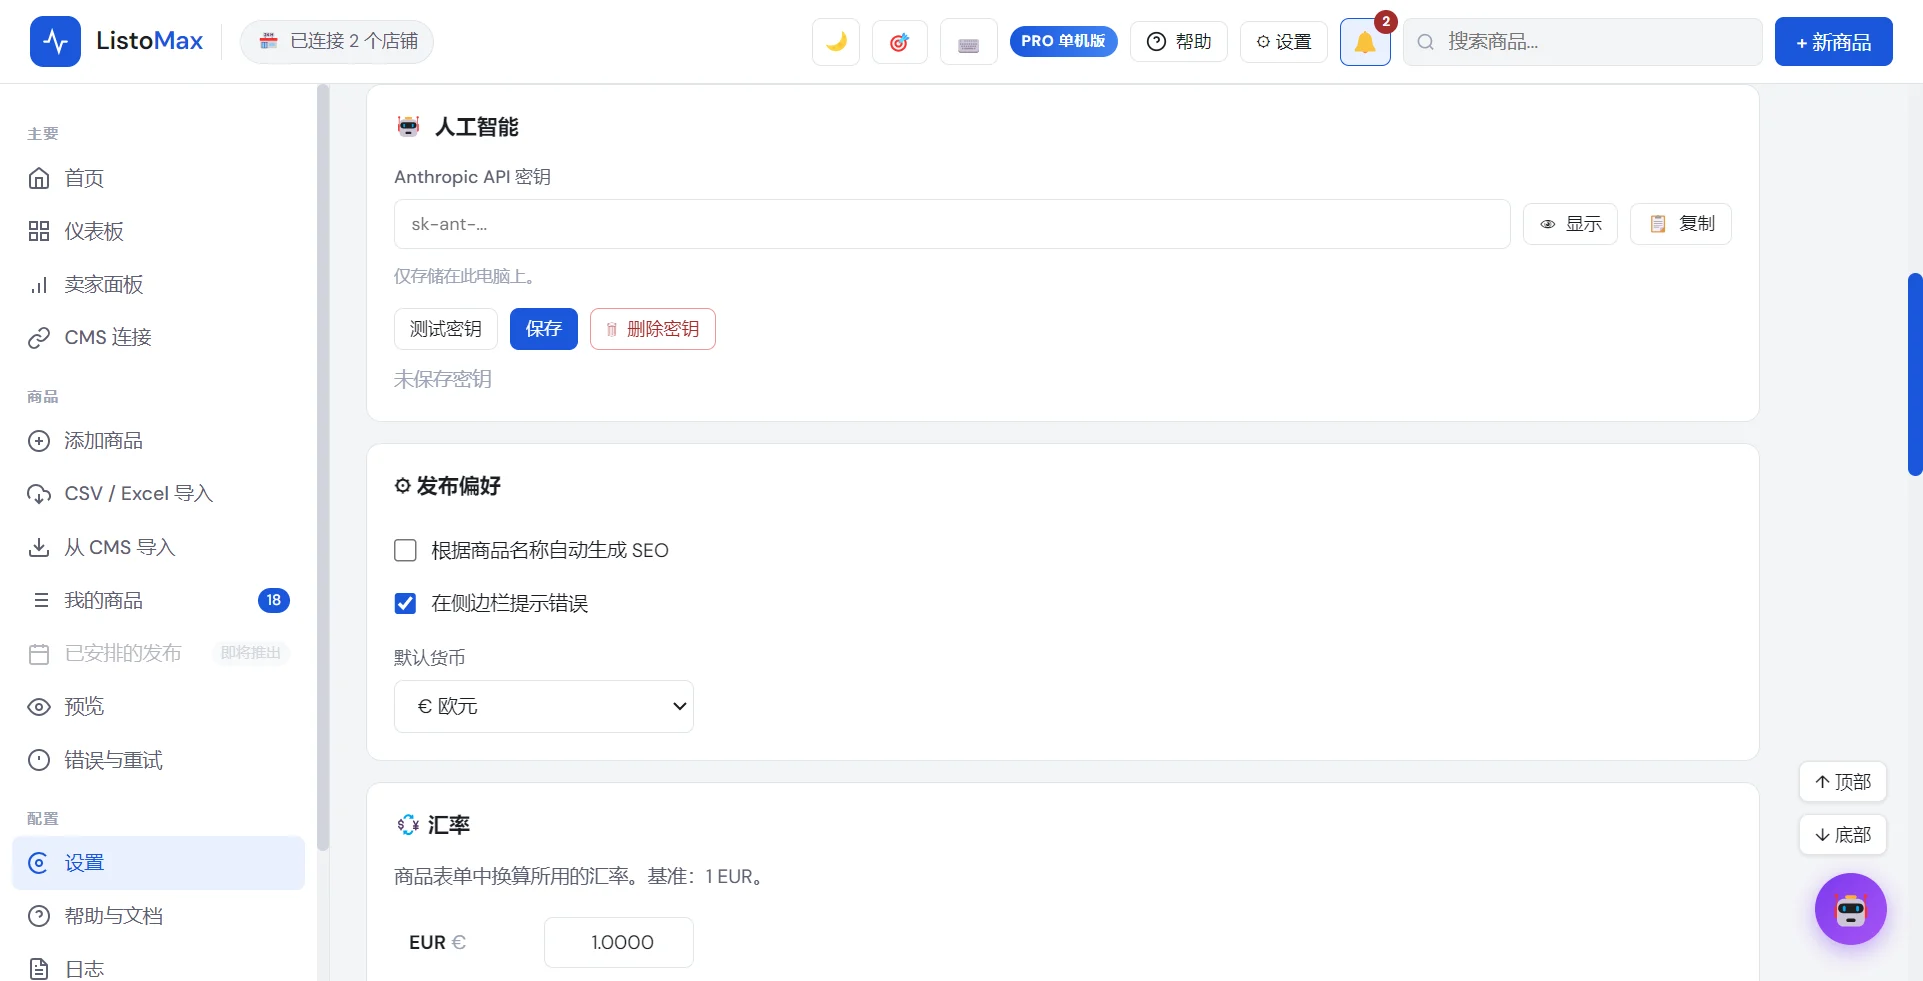1923x981 pixels.
Task: Uncheck 在侧边栏提示错误 checkbox
Action: point(405,603)
